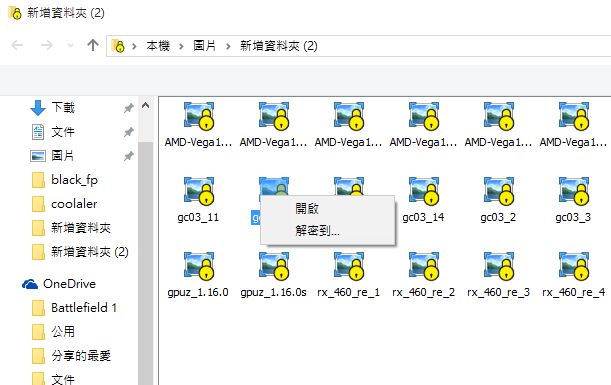Select the gc03_2 encrypted image icon
Screen dimensions: 611x385
point(499,191)
